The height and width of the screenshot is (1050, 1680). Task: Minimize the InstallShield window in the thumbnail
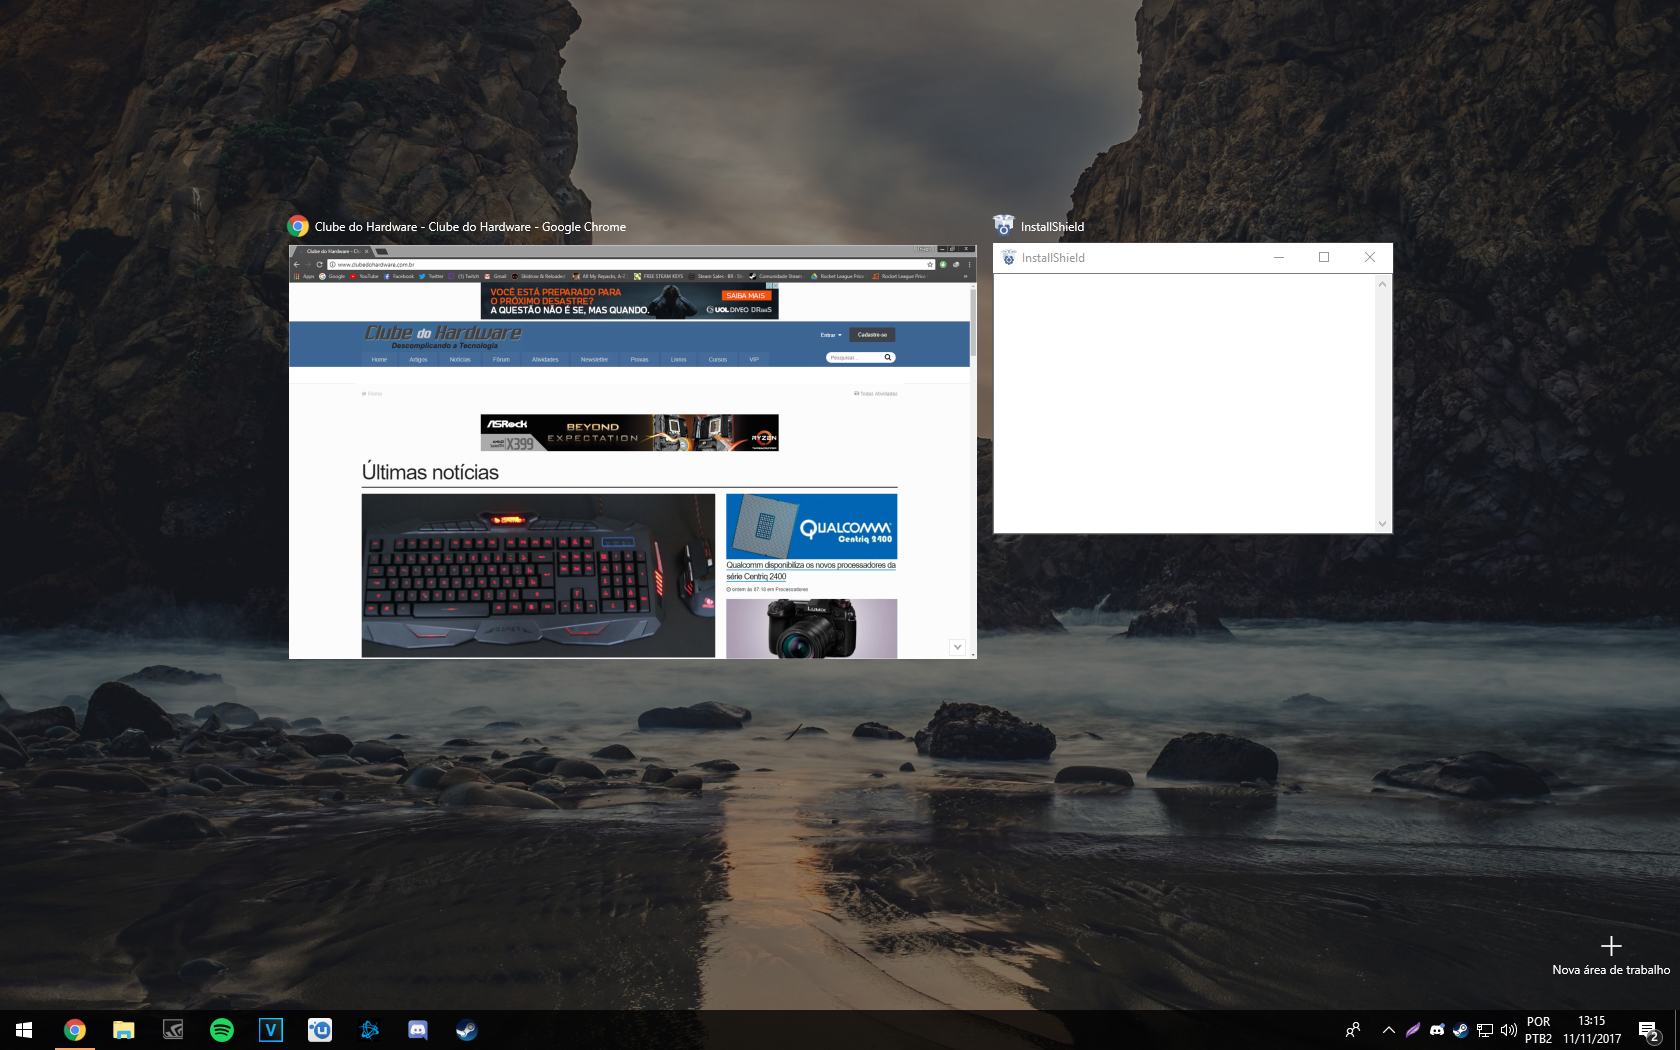coord(1278,257)
